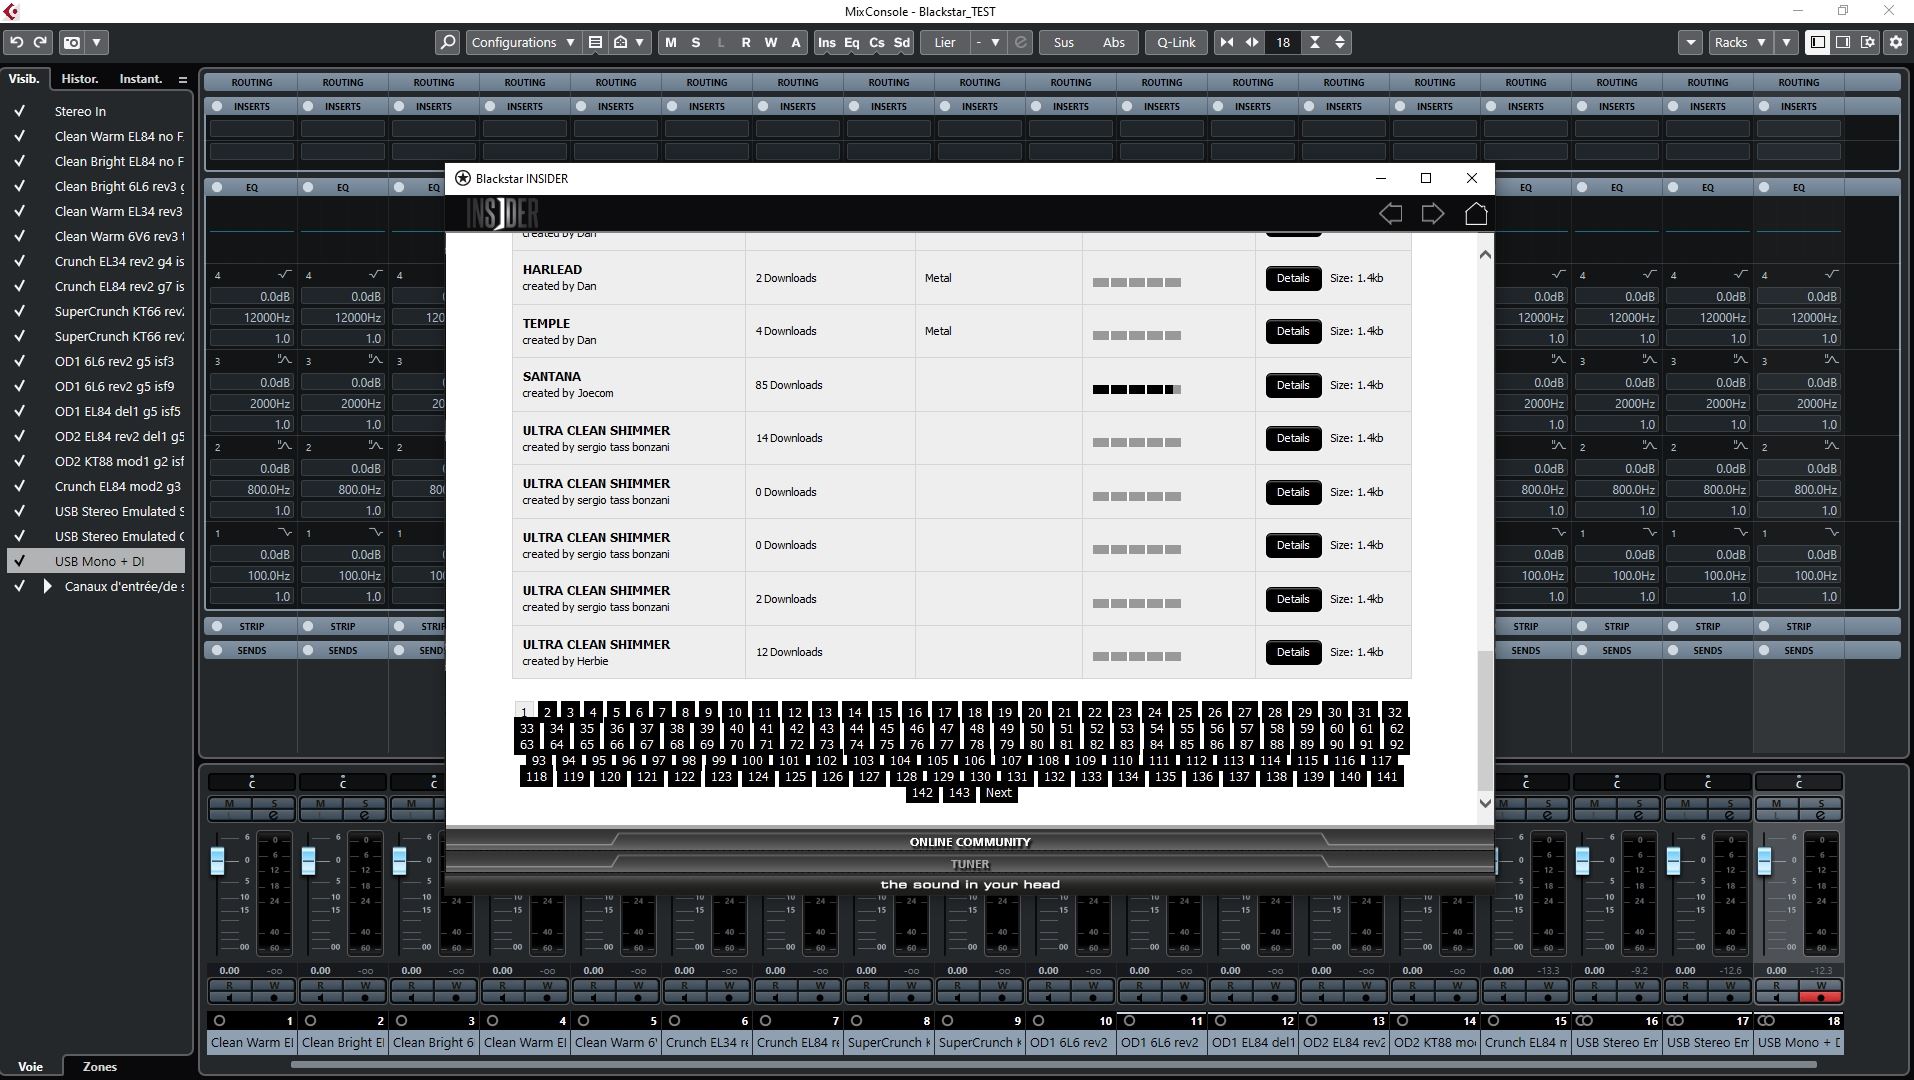Click the list icon beside Configurations
This screenshot has width=1914, height=1080.
coord(595,42)
